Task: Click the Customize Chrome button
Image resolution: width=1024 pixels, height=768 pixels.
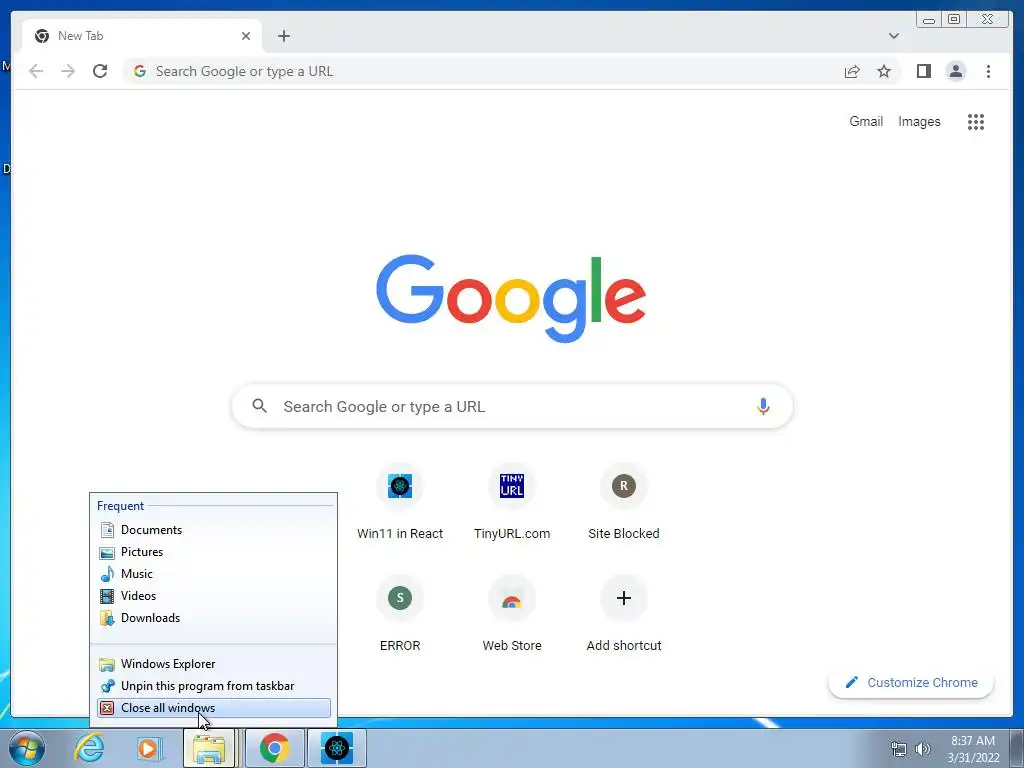Action: pos(911,682)
